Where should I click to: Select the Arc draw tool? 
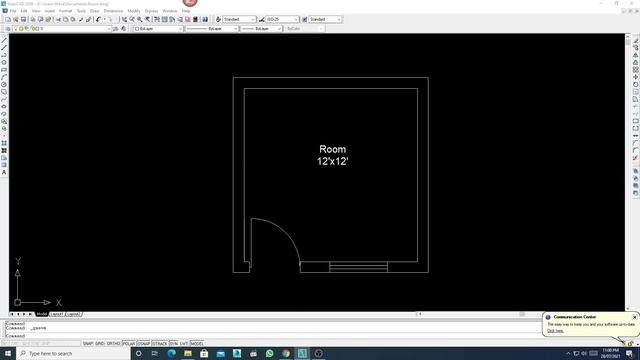point(4,77)
